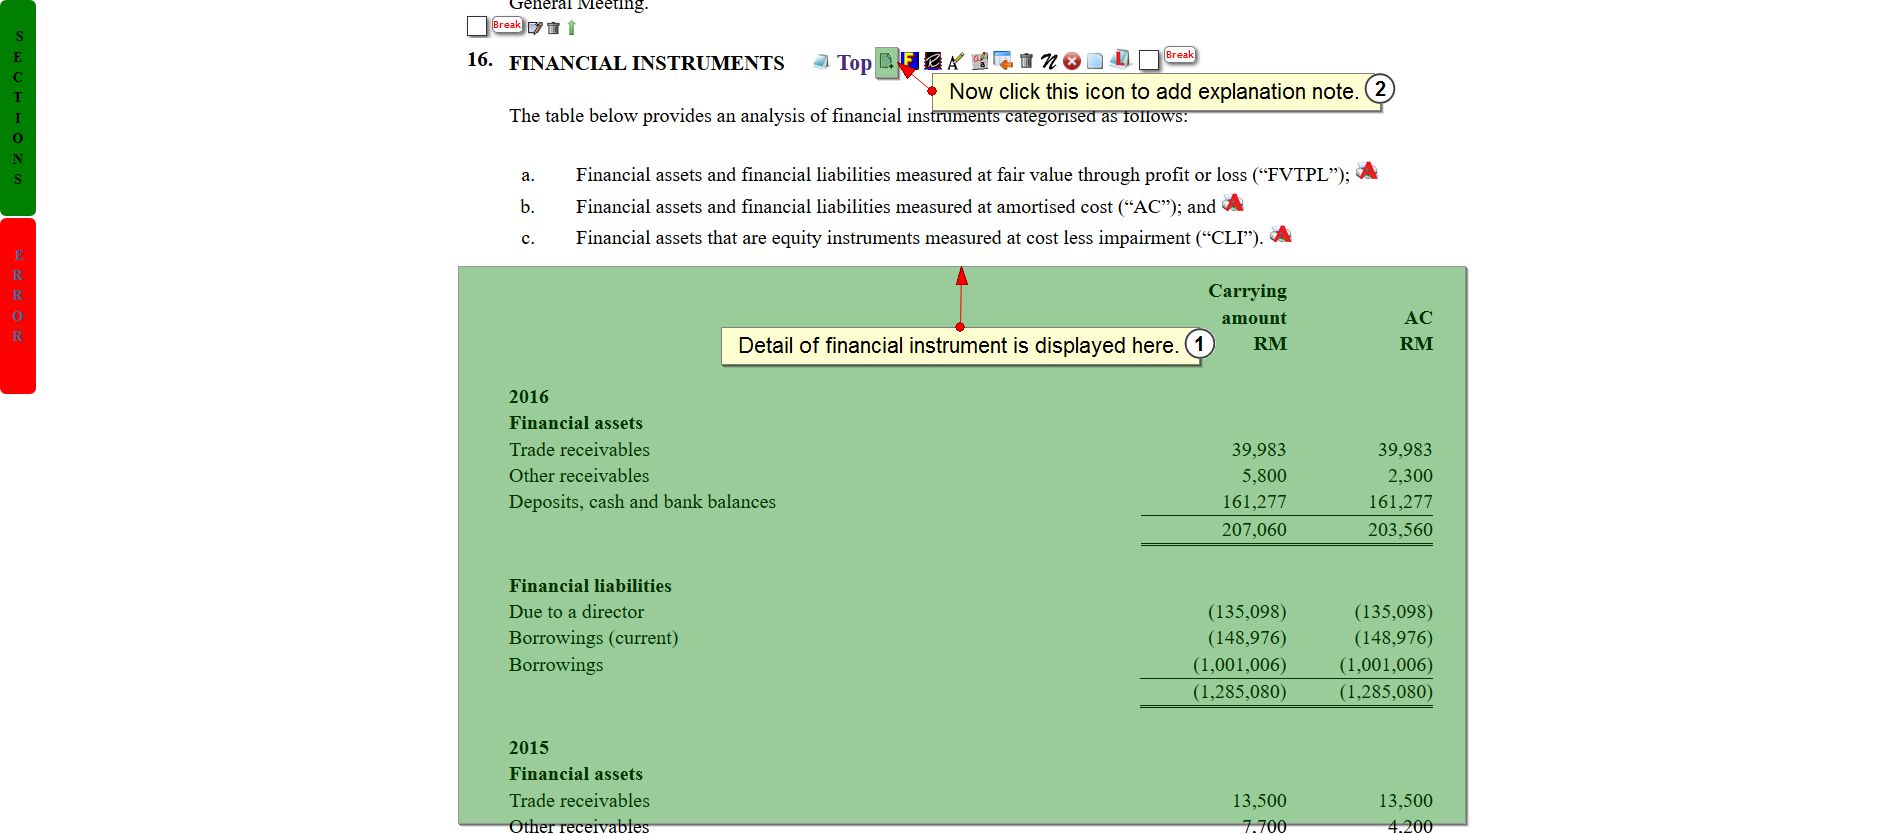Click the Break button right of heading toolbar
Viewport: 1894px width, 834px height.
click(x=1180, y=55)
